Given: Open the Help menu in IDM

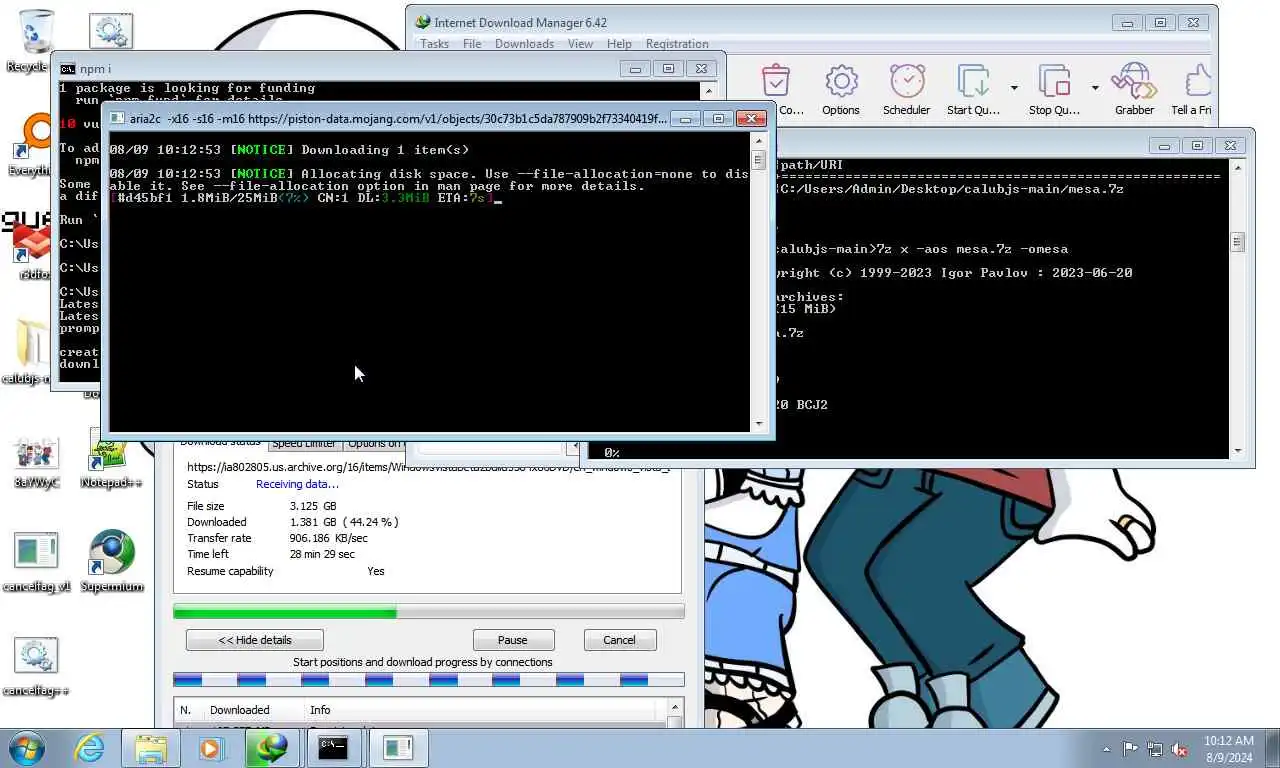Looking at the screenshot, I should click(x=619, y=44).
